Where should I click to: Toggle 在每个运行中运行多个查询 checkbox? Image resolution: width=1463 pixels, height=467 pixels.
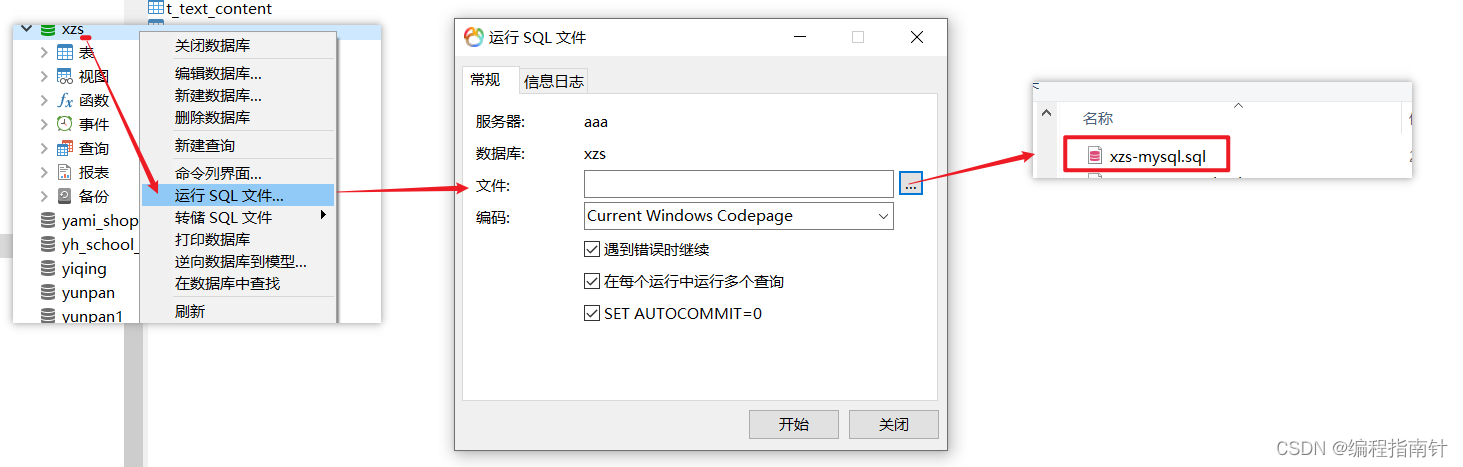tap(591, 282)
